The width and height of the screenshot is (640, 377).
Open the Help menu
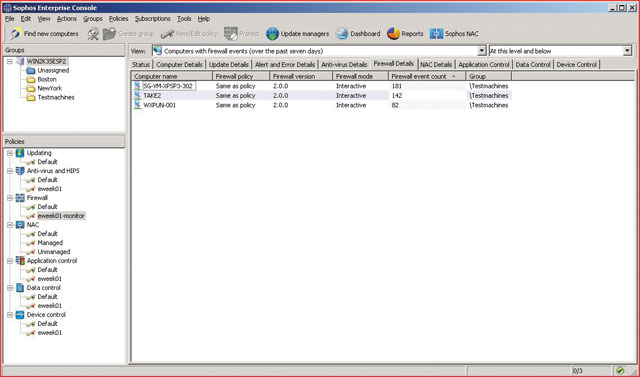204,19
